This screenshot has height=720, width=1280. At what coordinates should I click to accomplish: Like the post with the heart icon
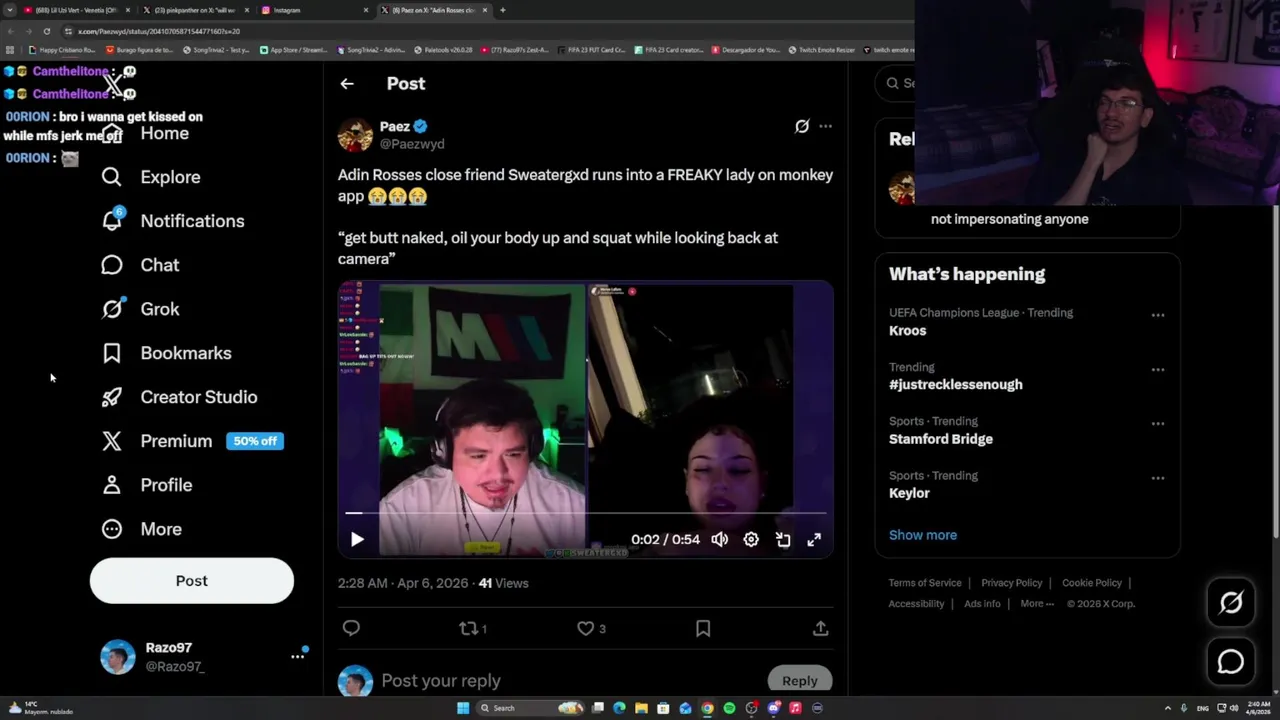[x=586, y=628]
